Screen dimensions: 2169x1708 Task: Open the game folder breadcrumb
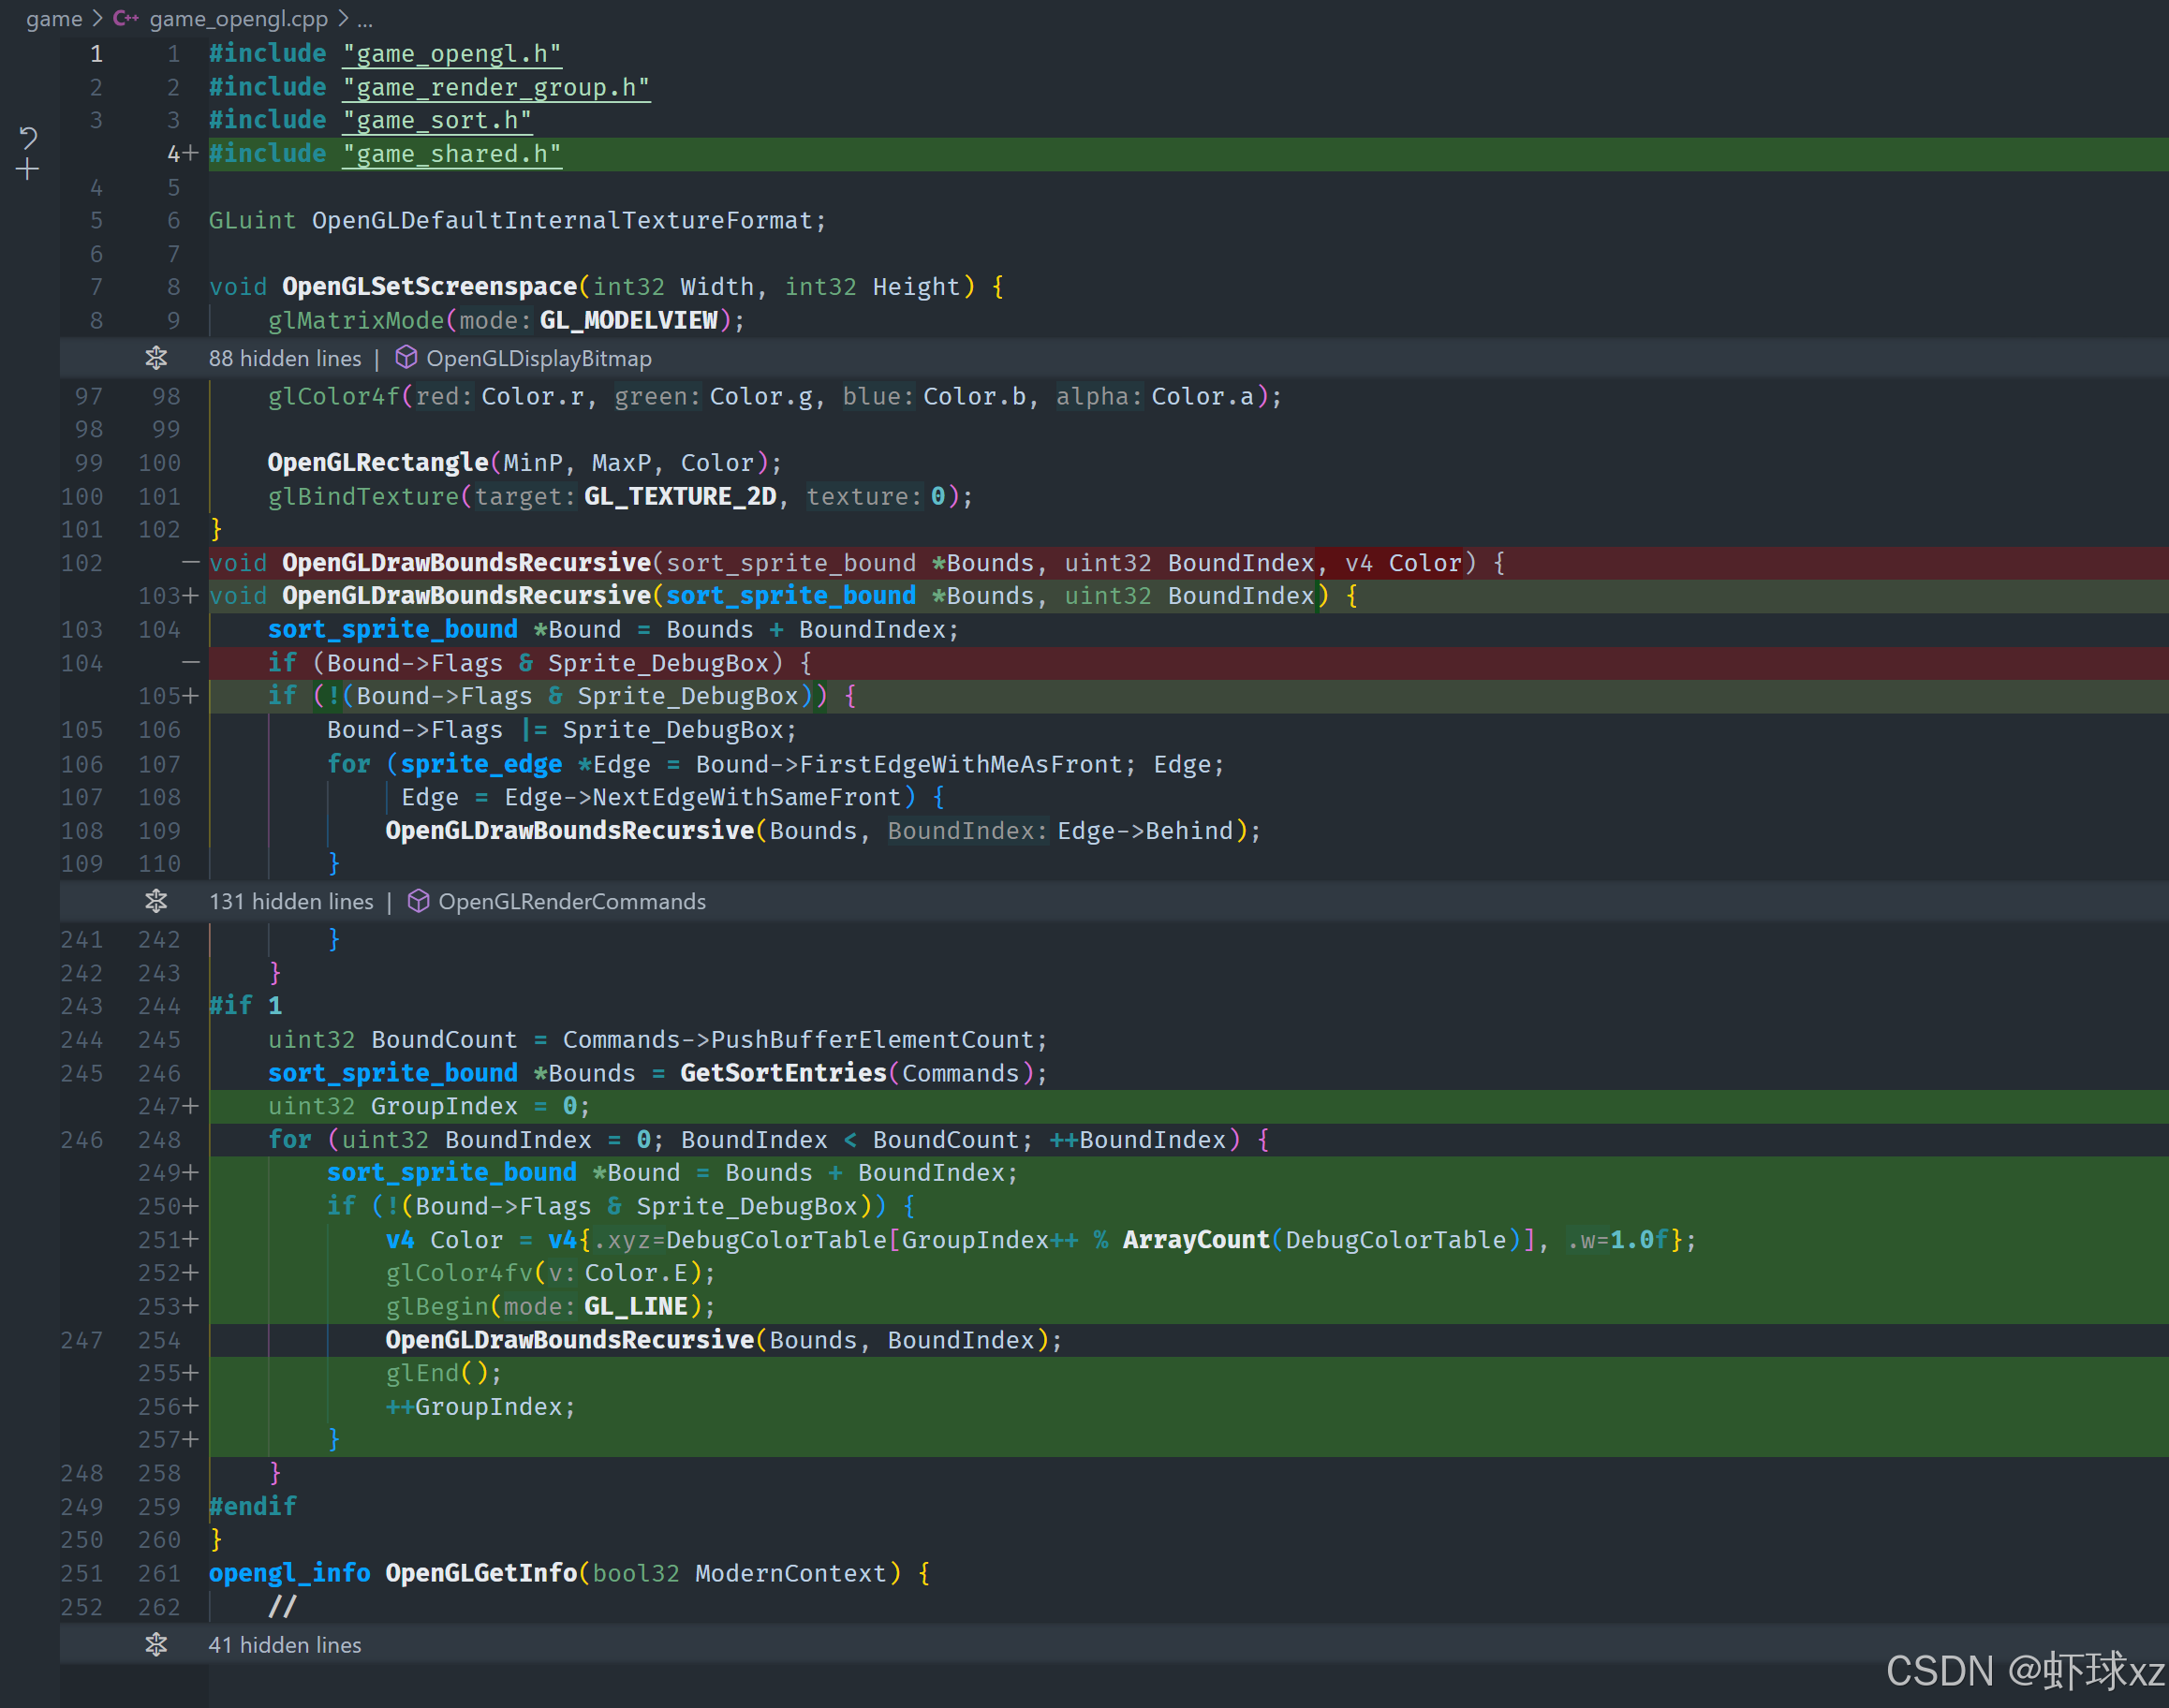pos(54,18)
